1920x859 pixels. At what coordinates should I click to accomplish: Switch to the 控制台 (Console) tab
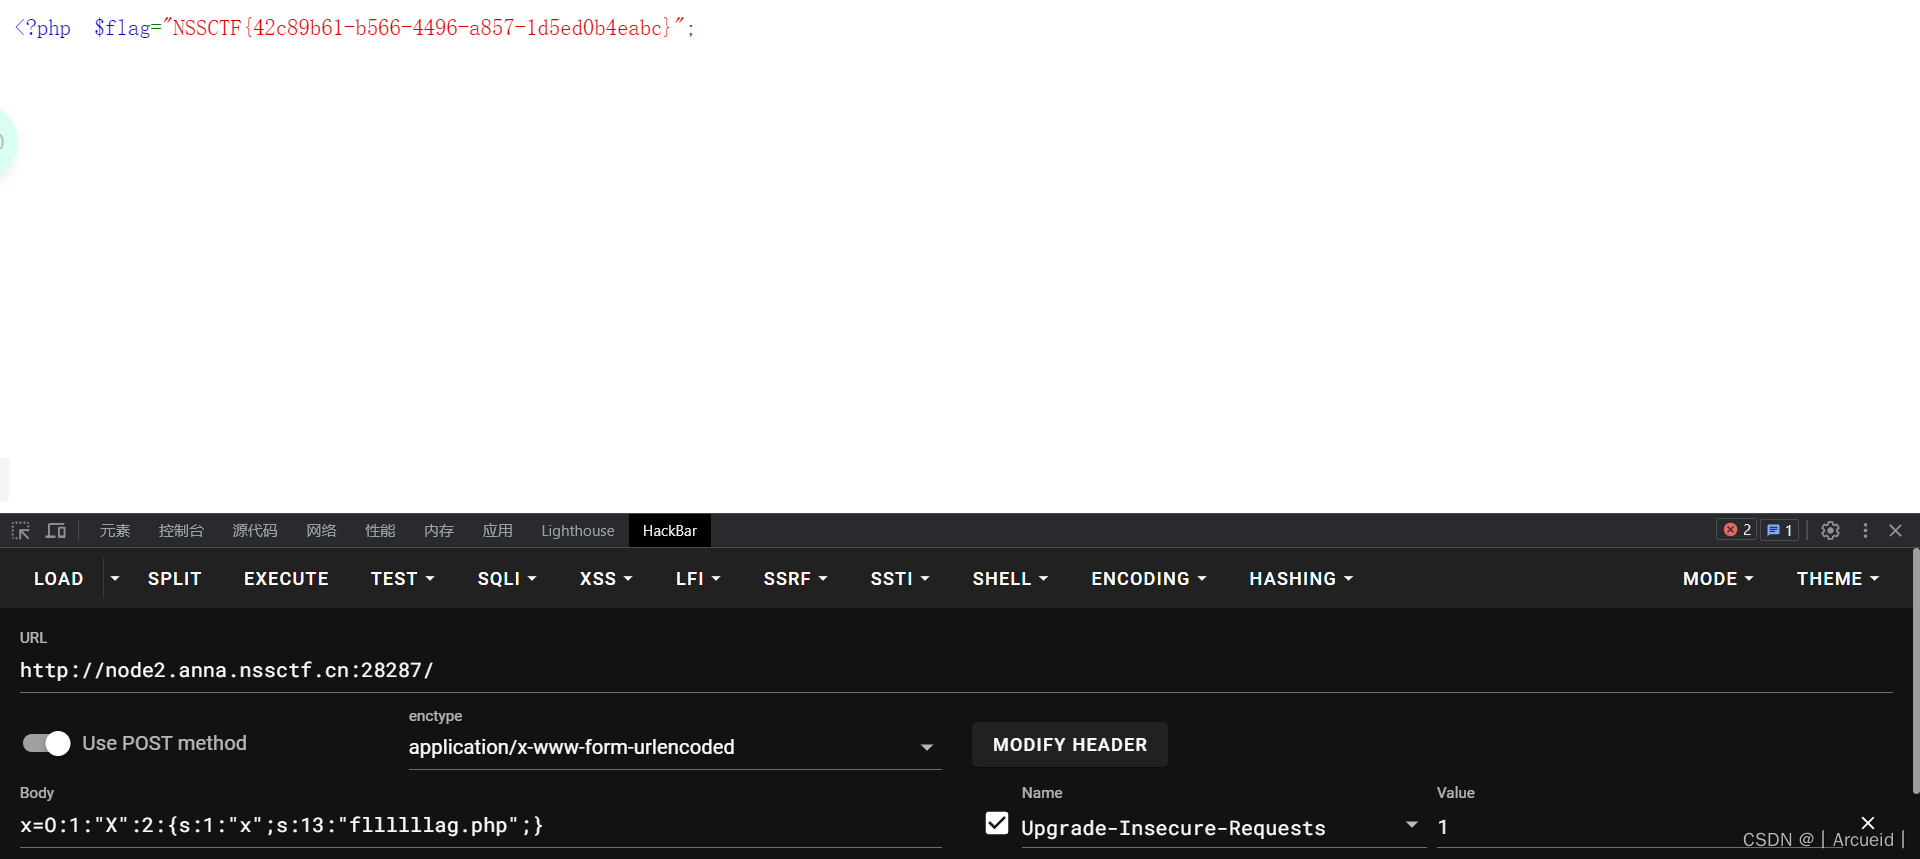click(x=181, y=531)
